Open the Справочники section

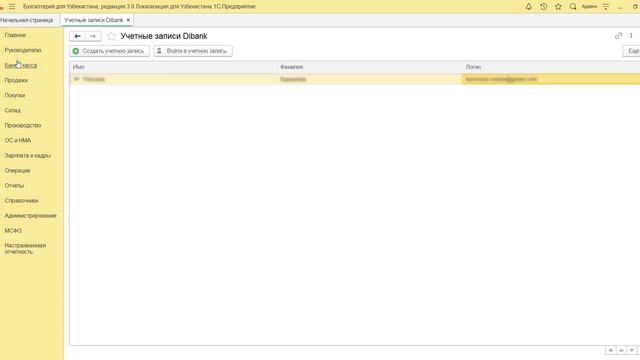[x=21, y=201]
